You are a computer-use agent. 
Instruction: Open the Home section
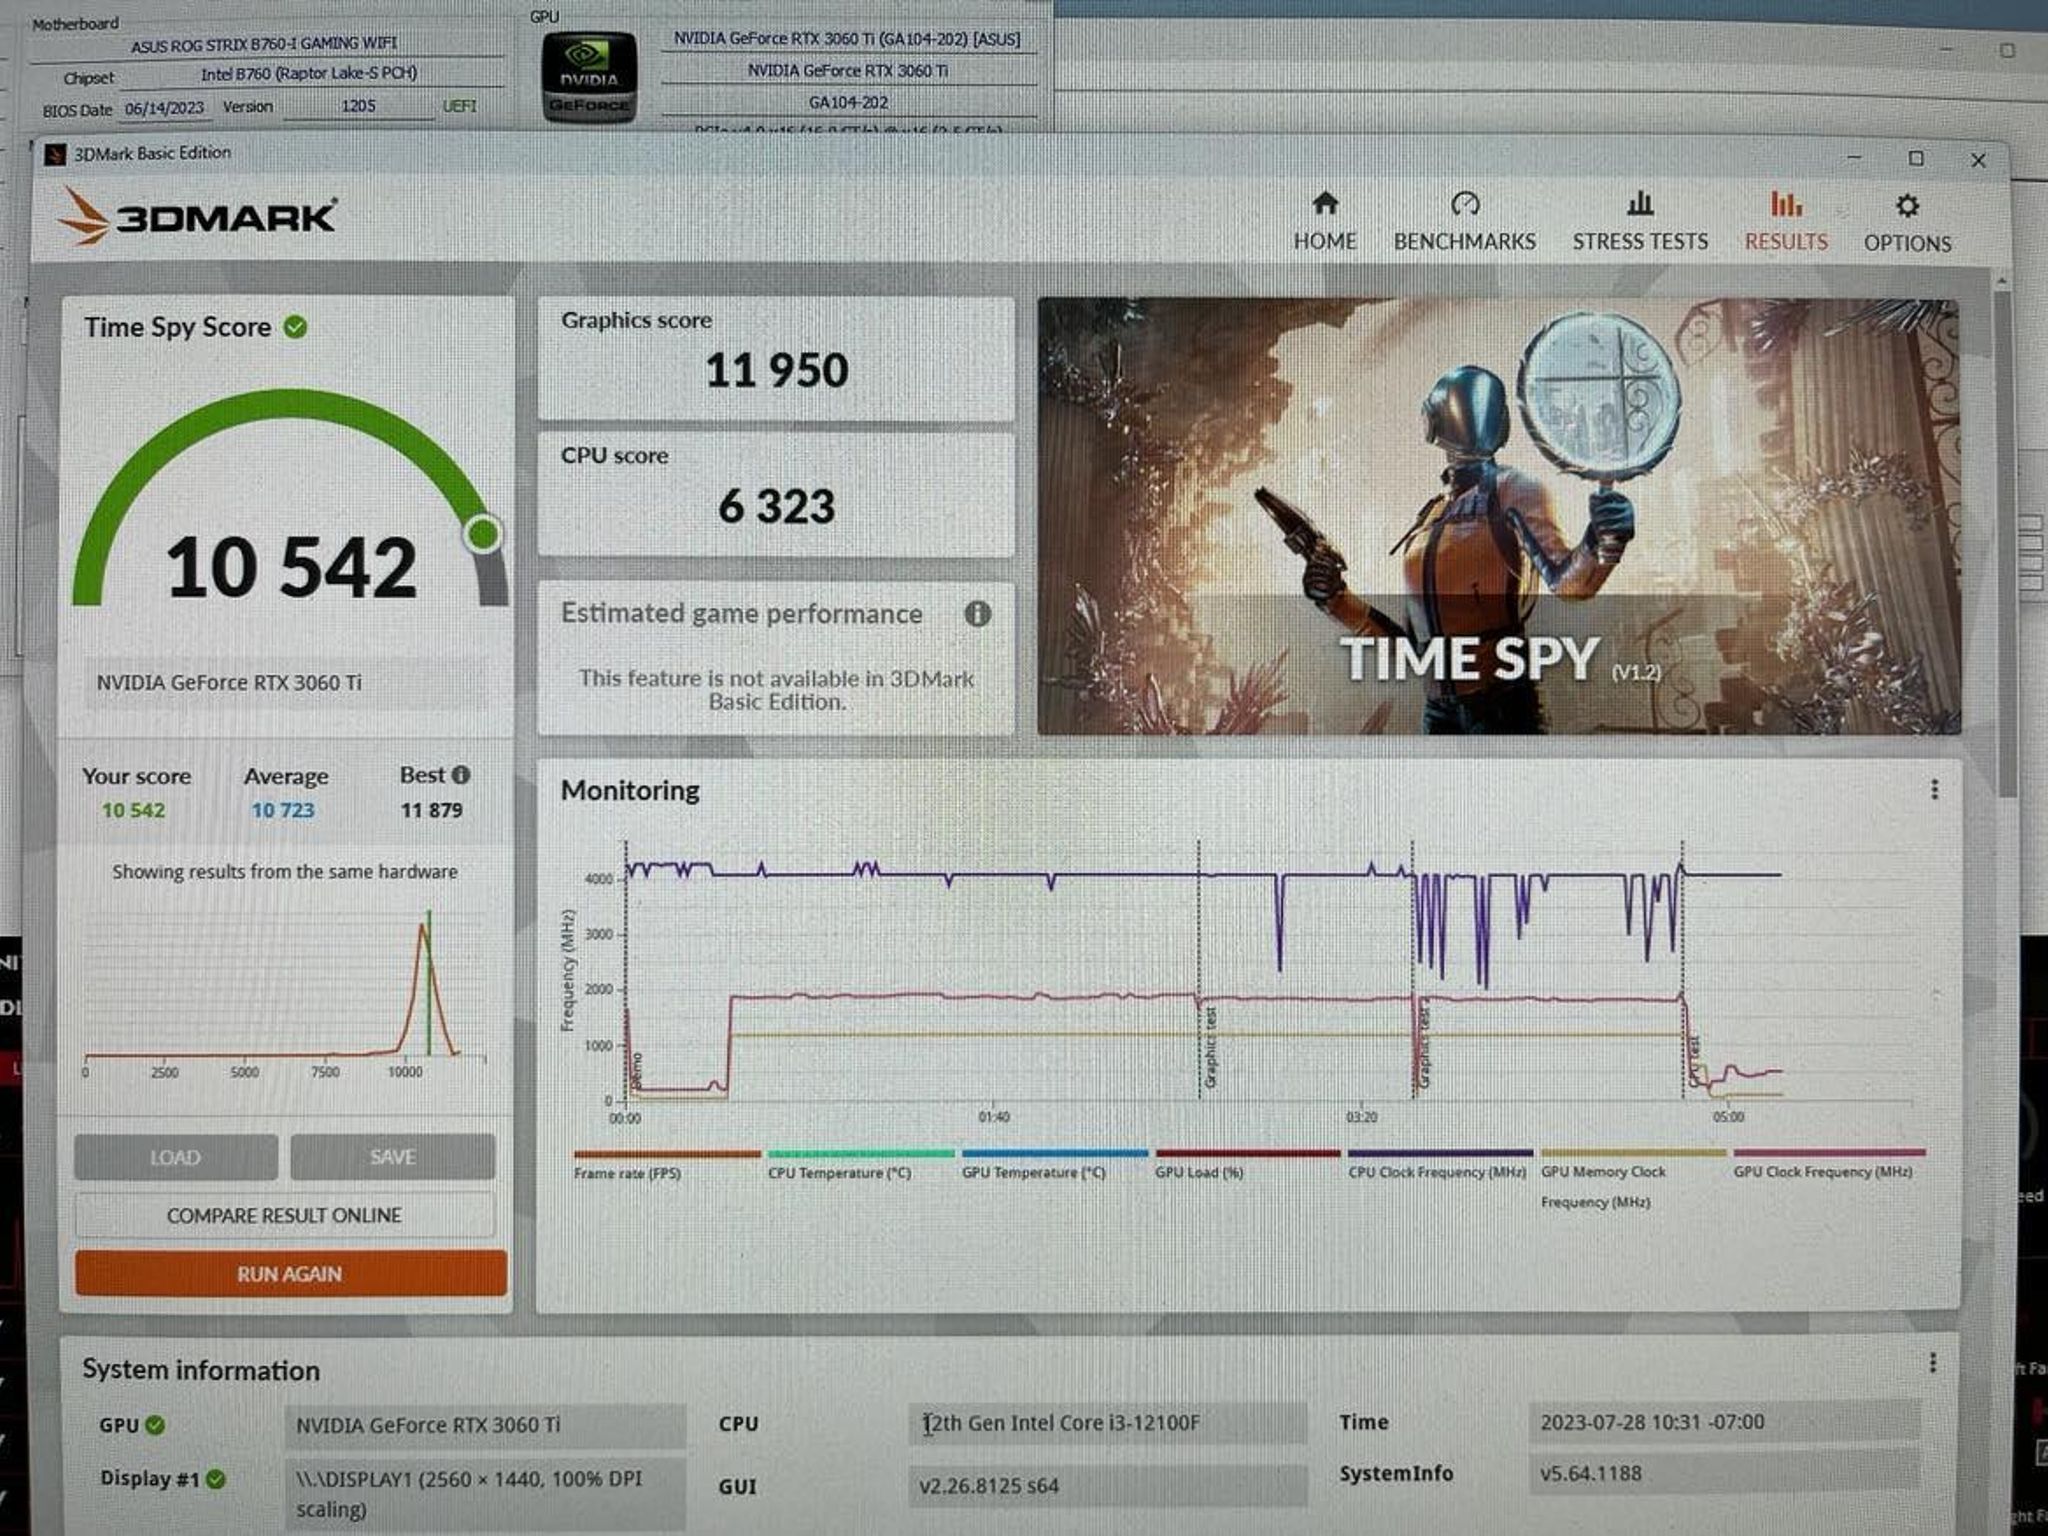click(1325, 221)
